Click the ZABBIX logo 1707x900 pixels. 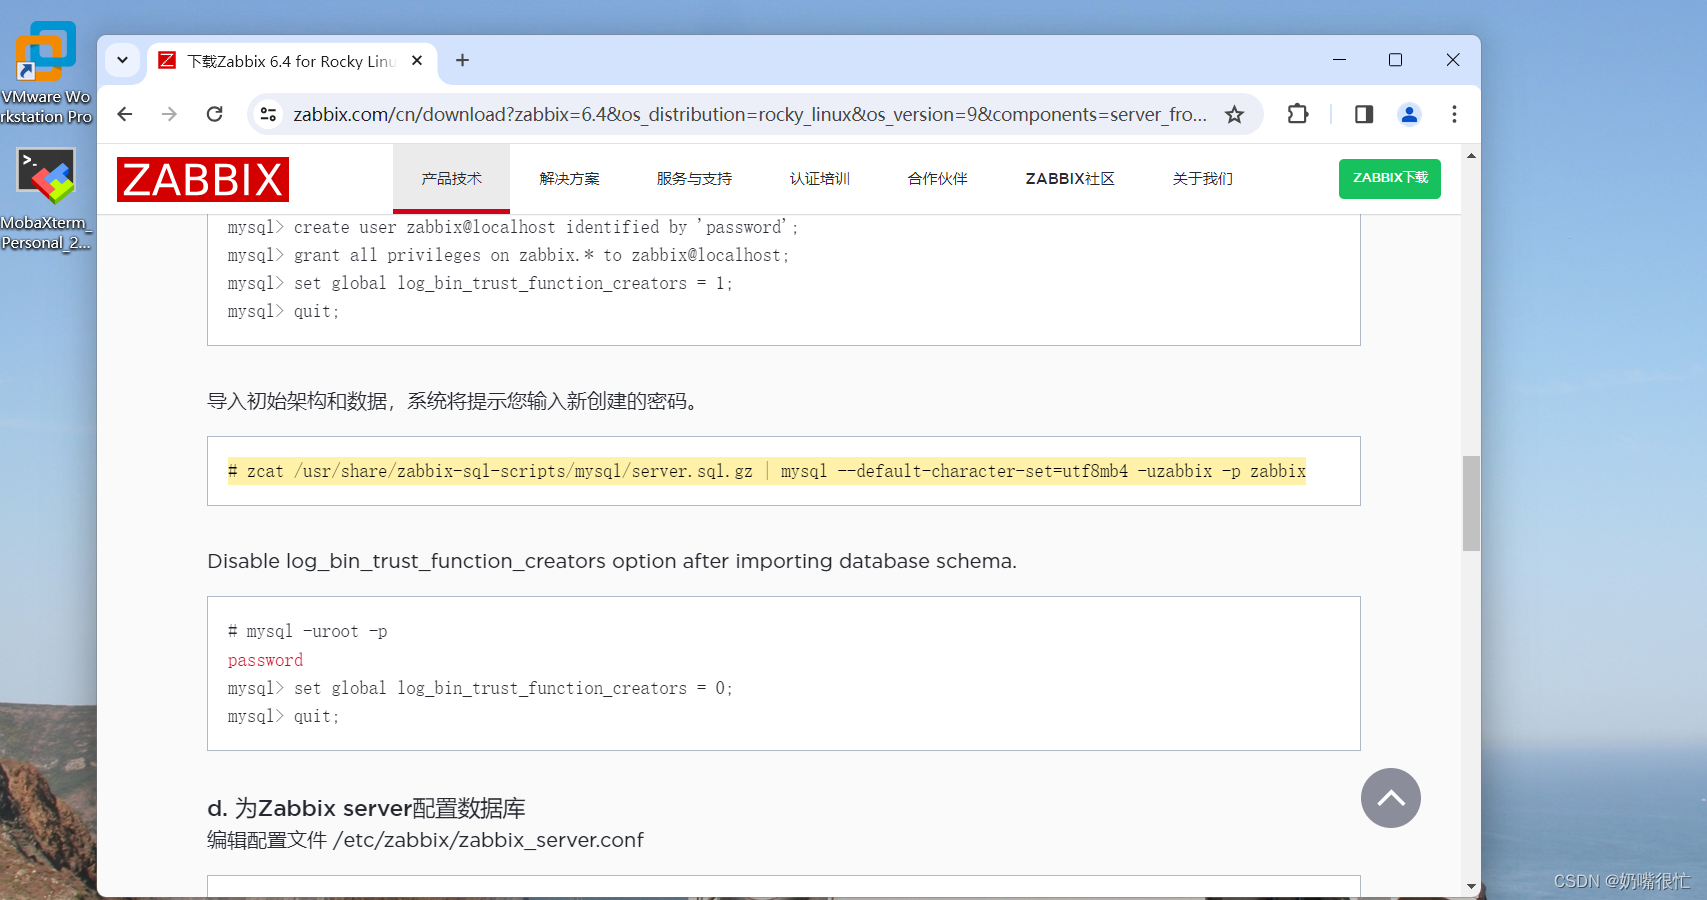pos(203,179)
